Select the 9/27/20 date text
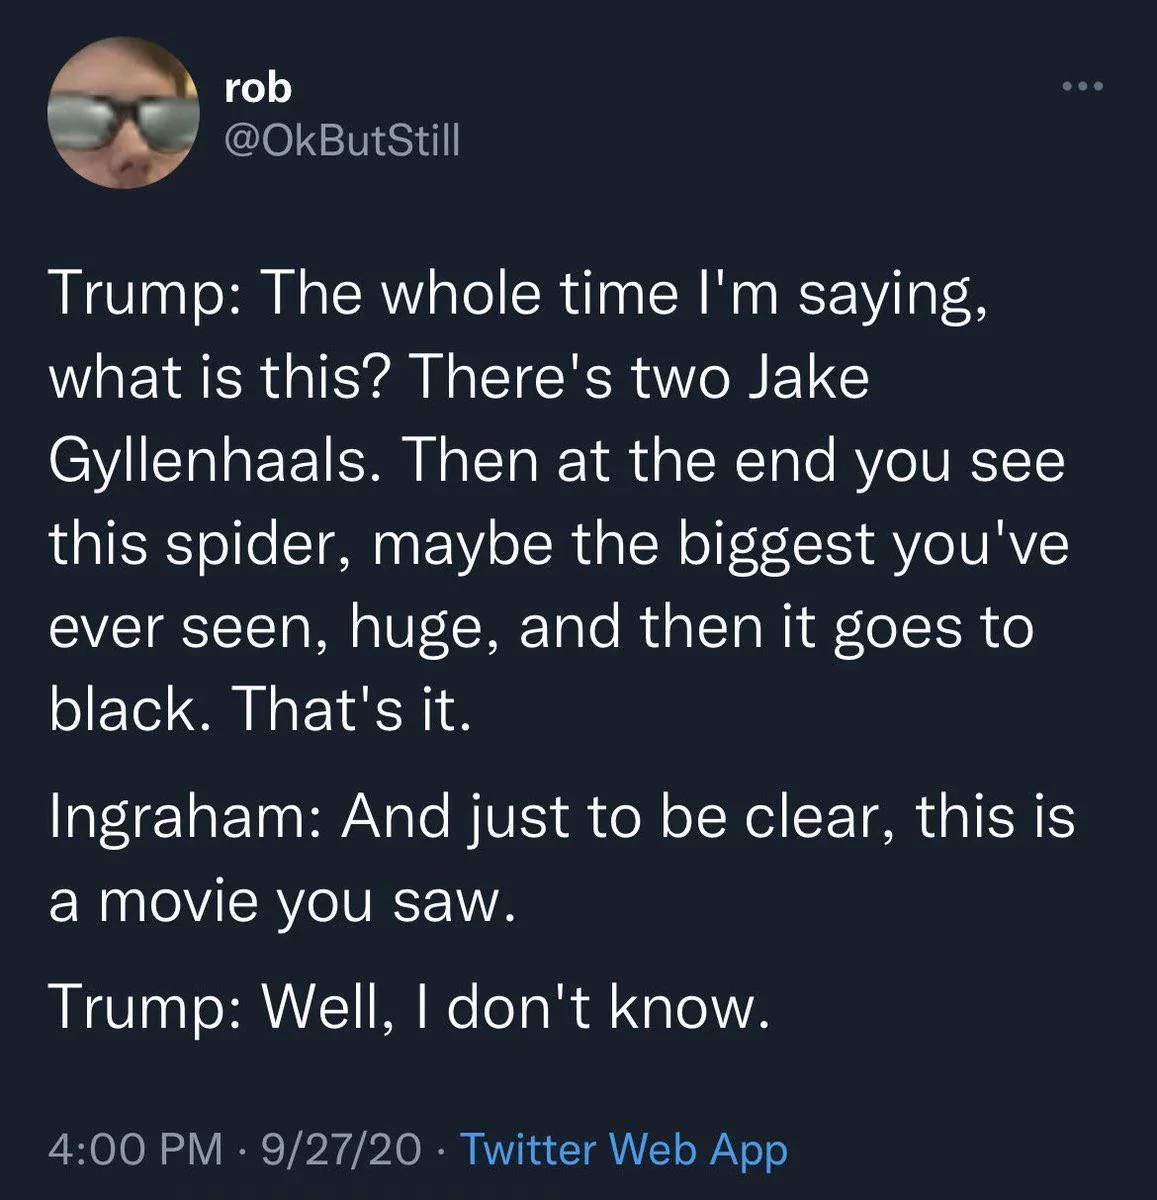 coord(340,1149)
